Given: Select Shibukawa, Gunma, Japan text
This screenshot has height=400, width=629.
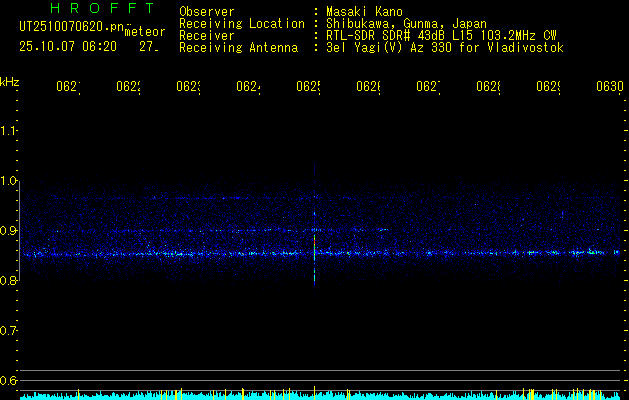Looking at the screenshot, I should [x=406, y=24].
